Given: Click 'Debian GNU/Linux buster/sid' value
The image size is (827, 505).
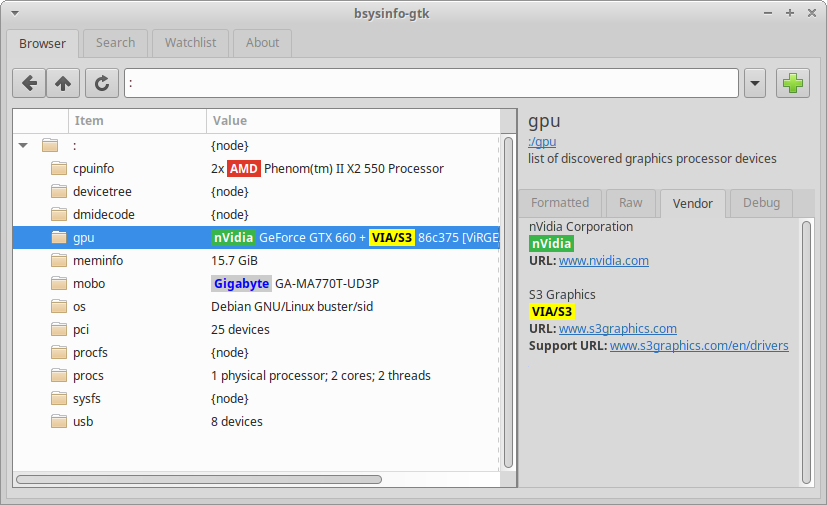Looking at the screenshot, I should [x=292, y=307].
